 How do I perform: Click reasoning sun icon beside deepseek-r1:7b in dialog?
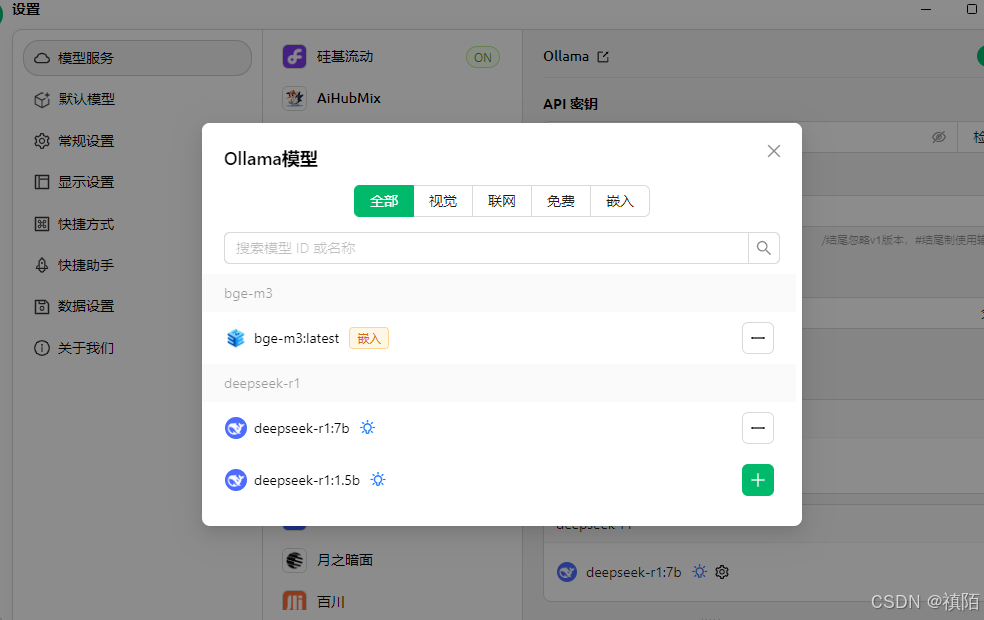click(x=368, y=428)
